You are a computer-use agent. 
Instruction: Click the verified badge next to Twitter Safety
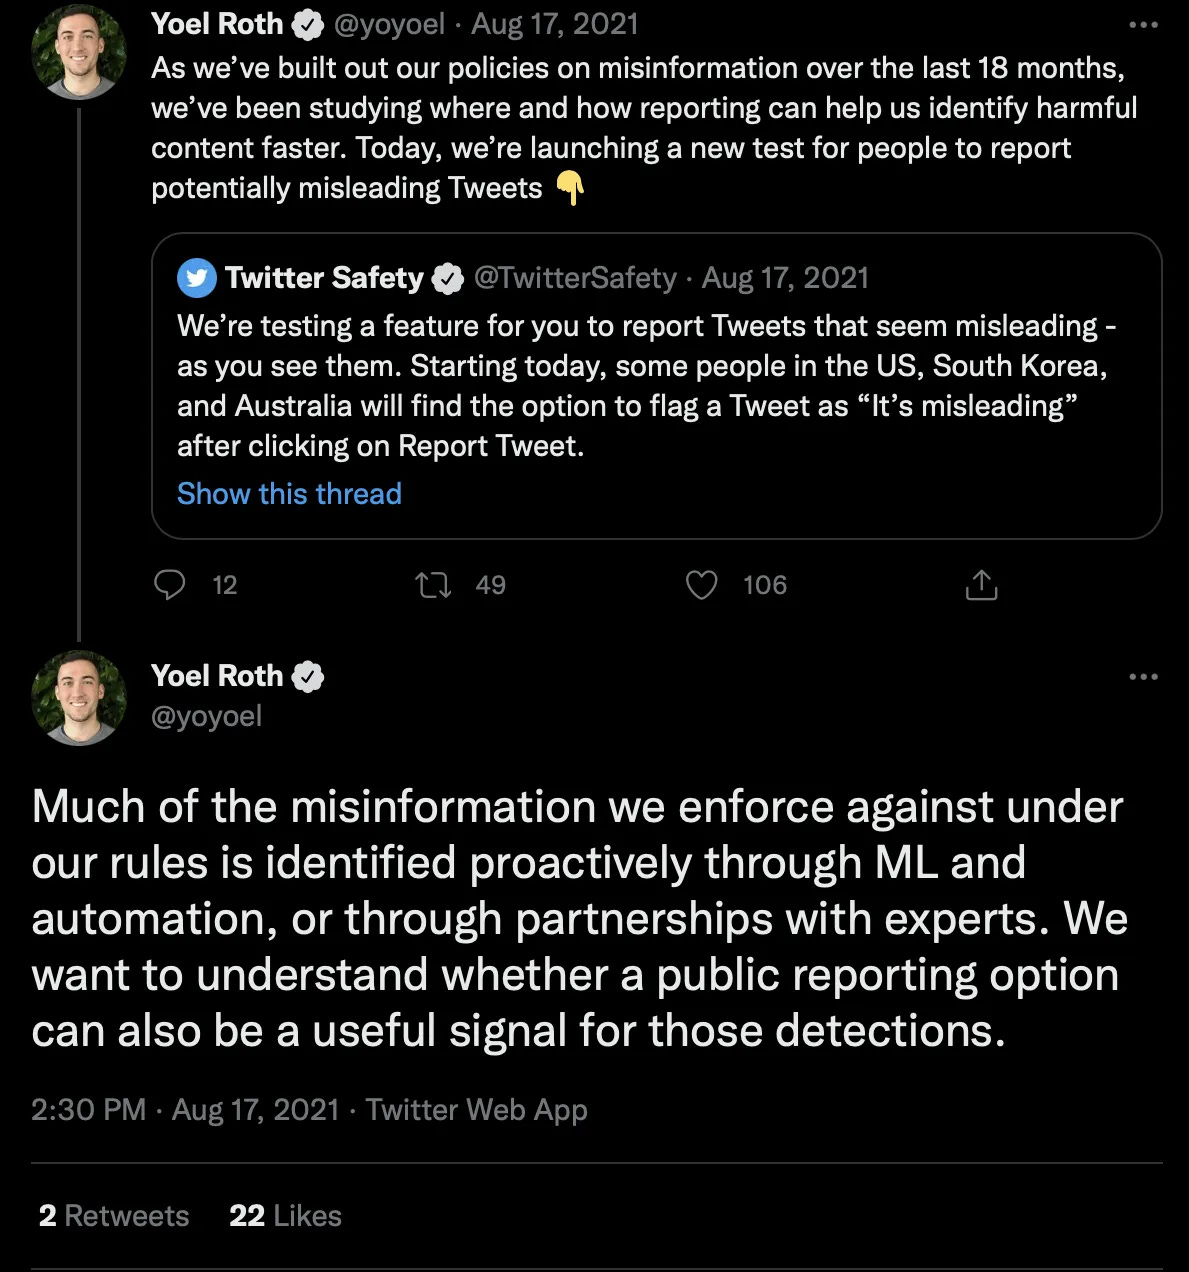pos(448,278)
